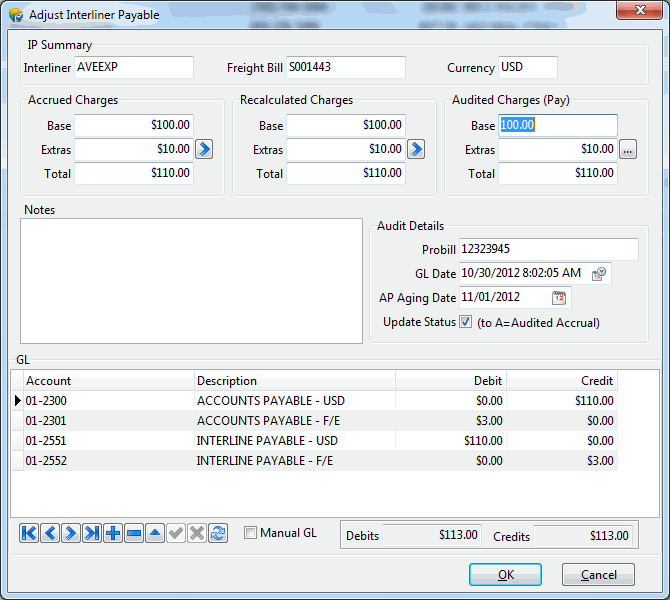Click Recalculated Charges Extras field

(x=346, y=149)
